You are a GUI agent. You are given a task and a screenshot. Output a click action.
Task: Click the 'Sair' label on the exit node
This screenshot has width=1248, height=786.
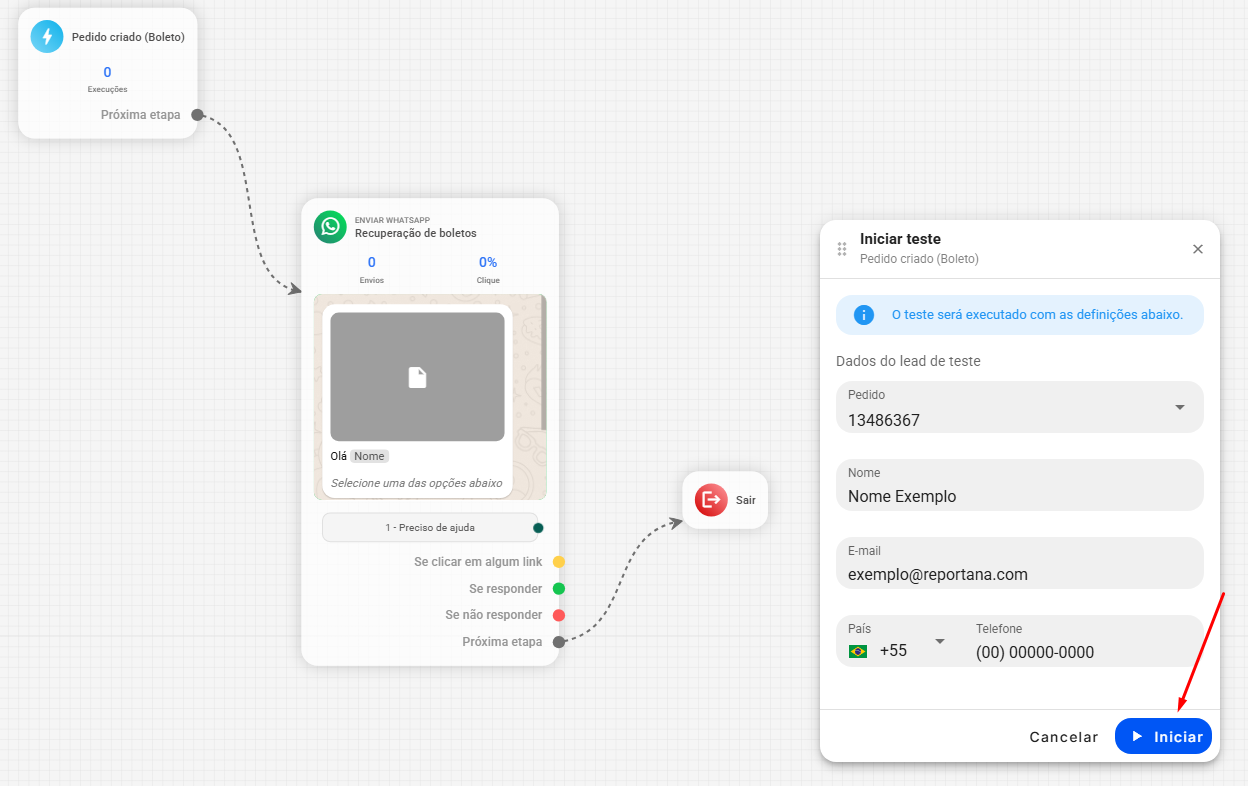[x=746, y=500]
